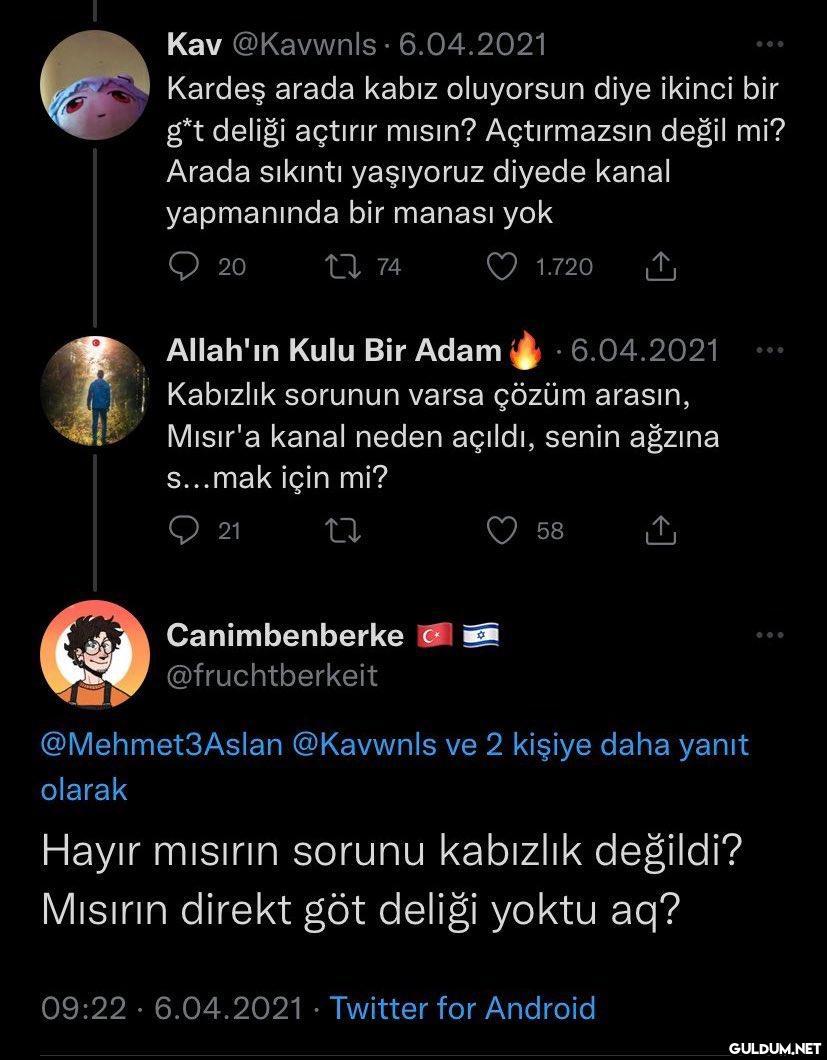Open more options on Allah'ın Kulu tweet
This screenshot has height=1060, width=827.
point(767,350)
